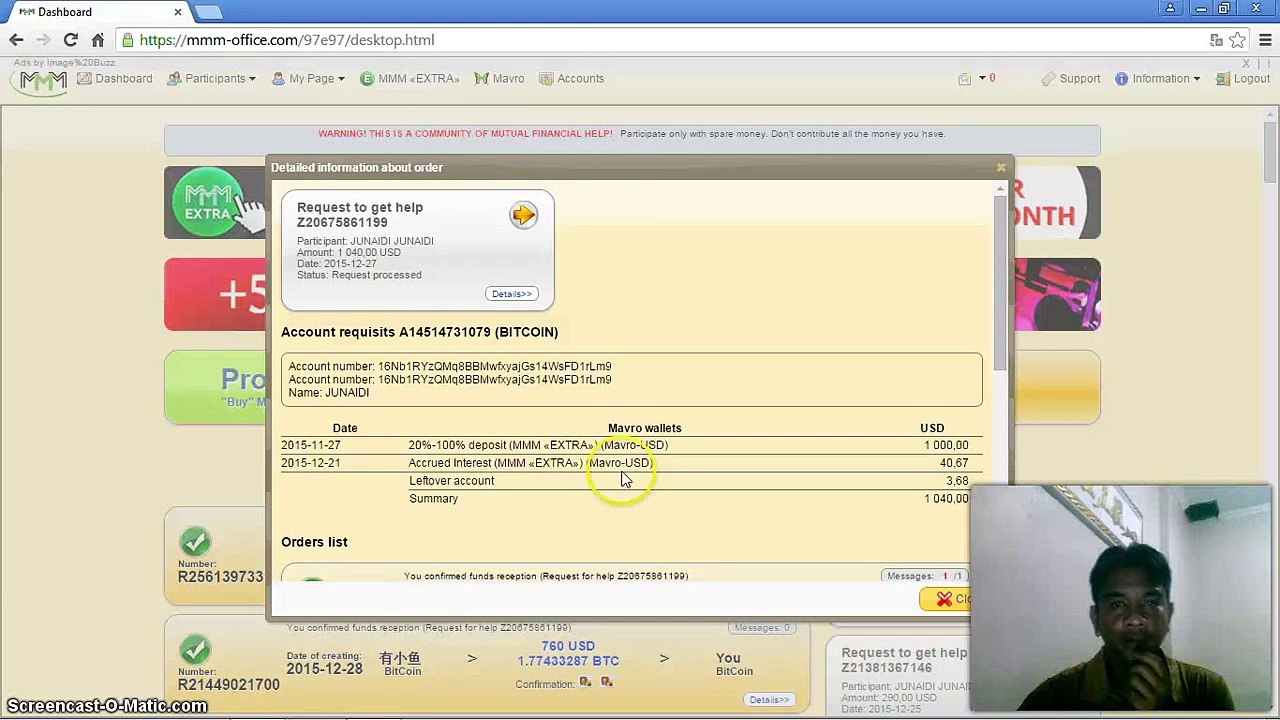1280x720 pixels.
Task: Click the mail envelope icon in navigation
Action: tap(965, 79)
